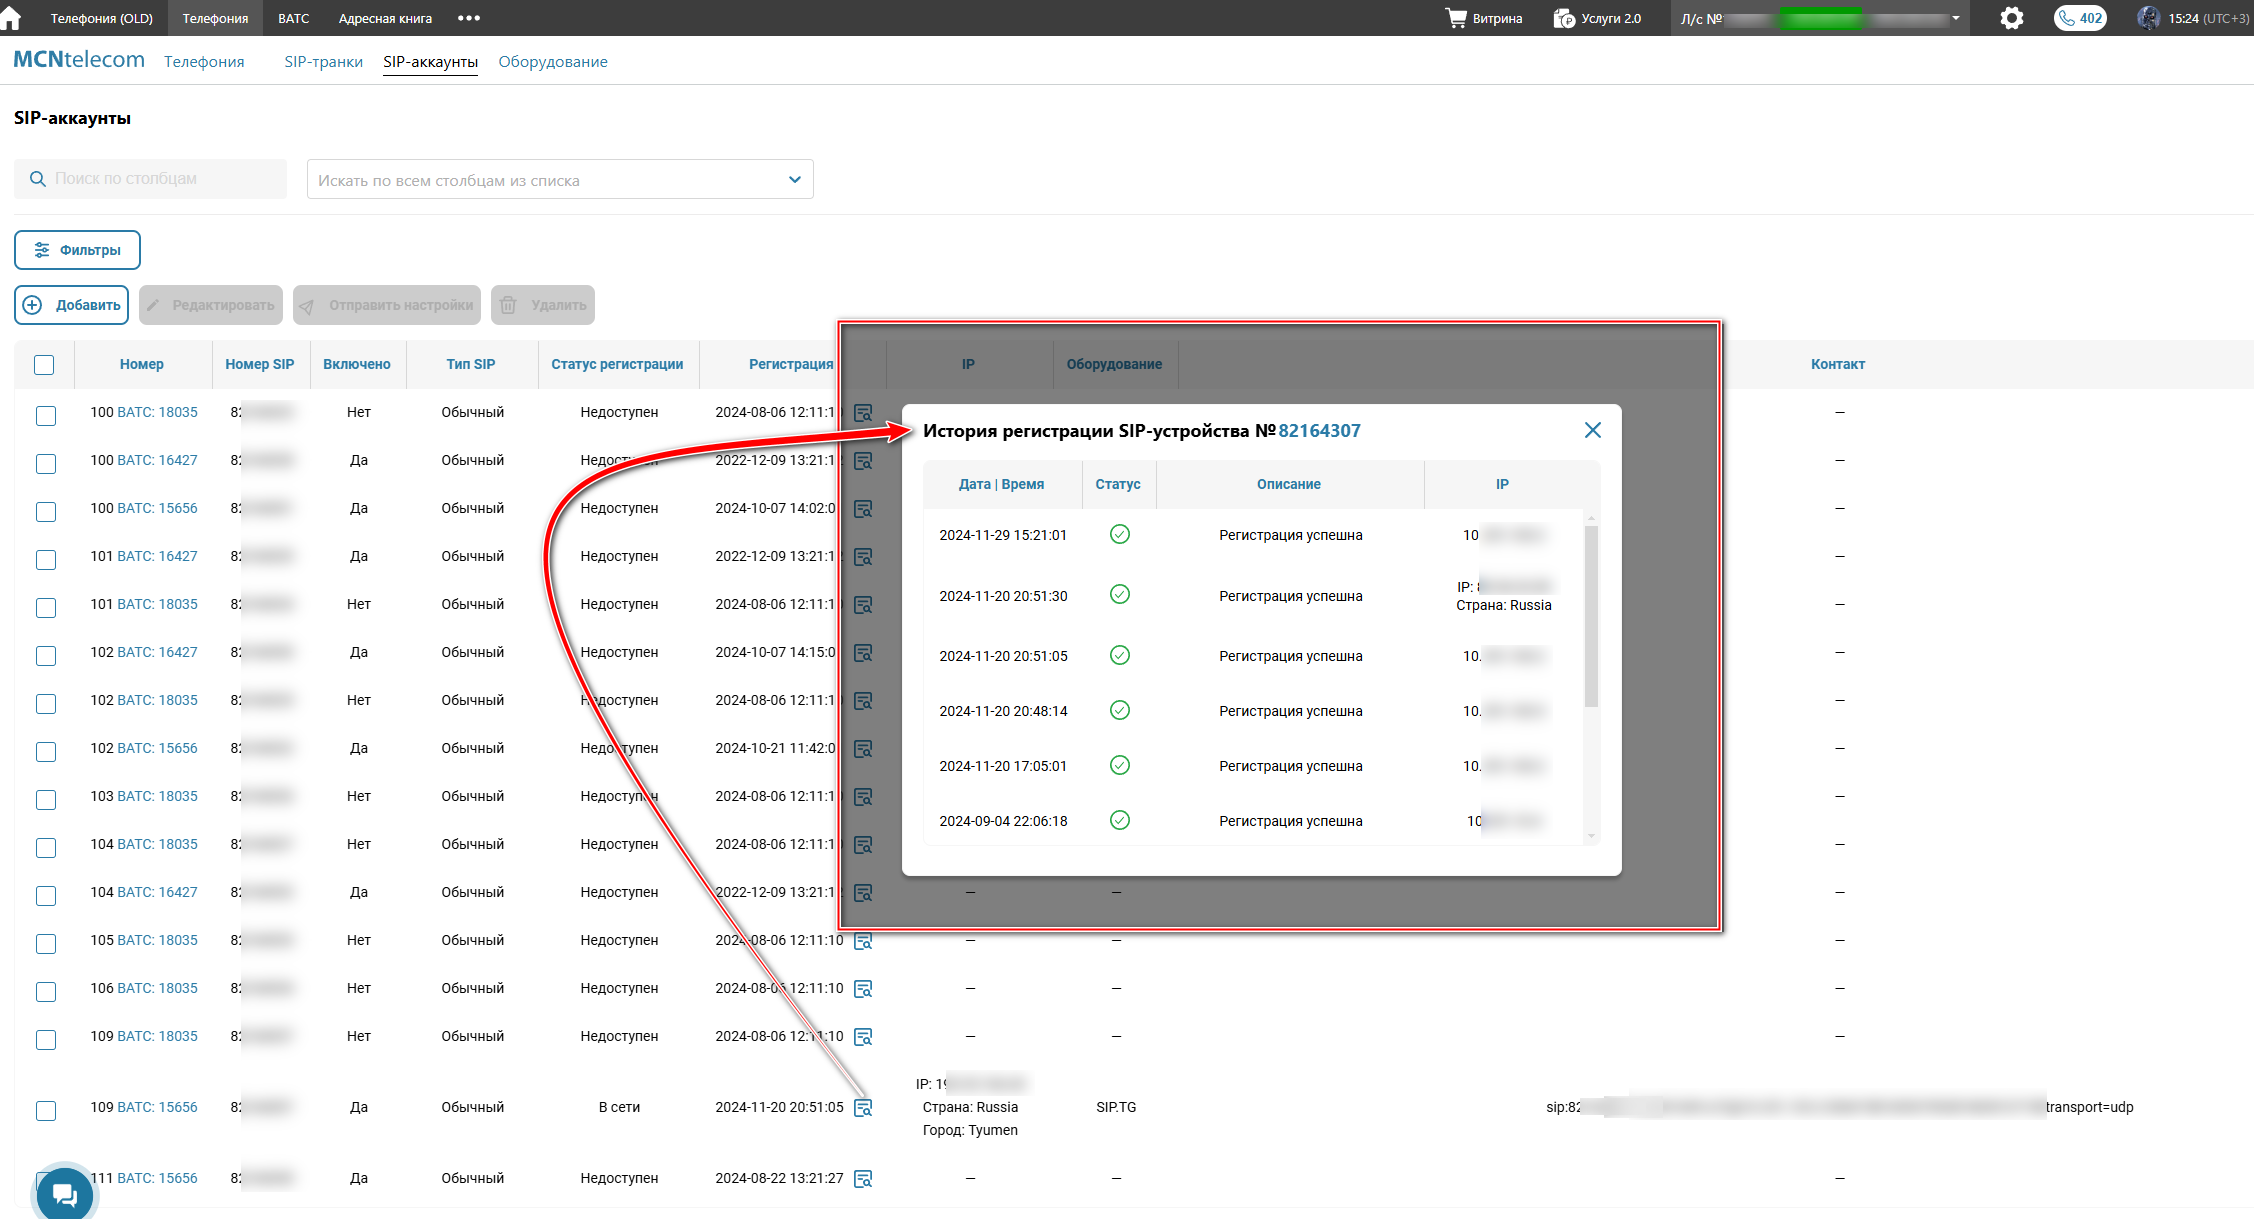Check the row 109 ВАТС: 15656 checkbox
Screen dimensions: 2254x1219
pyautogui.click(x=46, y=1110)
